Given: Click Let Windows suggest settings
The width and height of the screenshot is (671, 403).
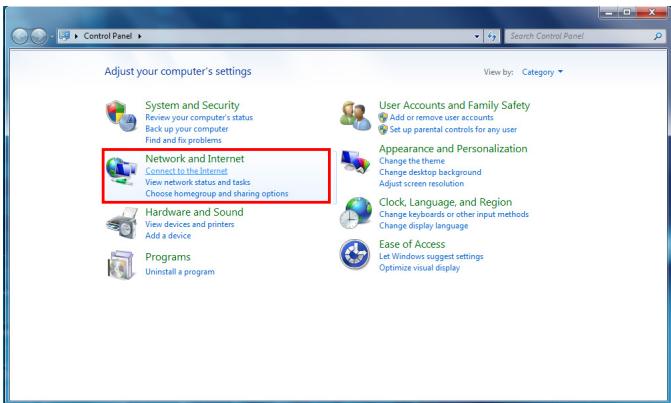Looking at the screenshot, I should point(431,257).
